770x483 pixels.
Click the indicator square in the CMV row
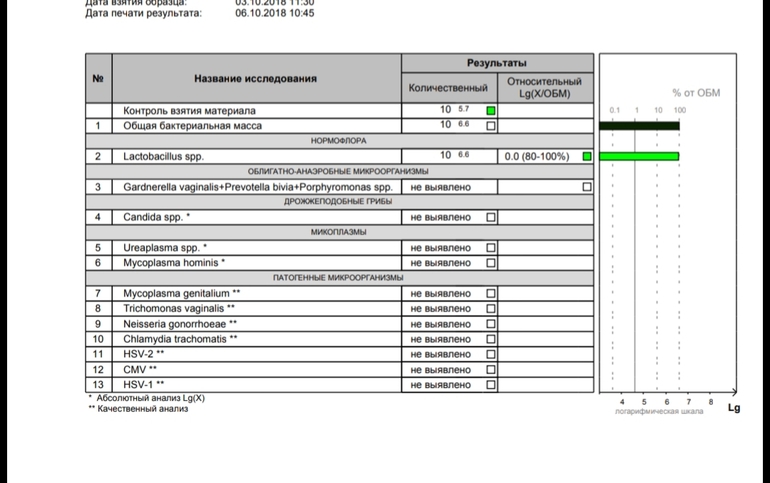click(x=491, y=370)
